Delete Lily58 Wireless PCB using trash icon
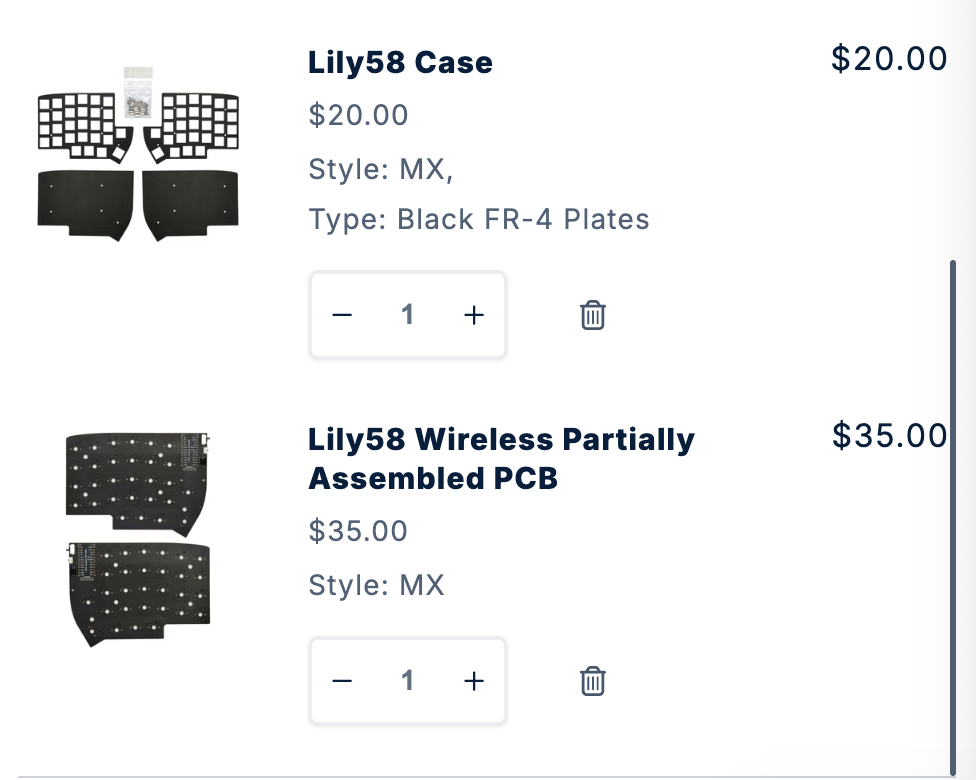This screenshot has height=780, width=976. (x=593, y=681)
